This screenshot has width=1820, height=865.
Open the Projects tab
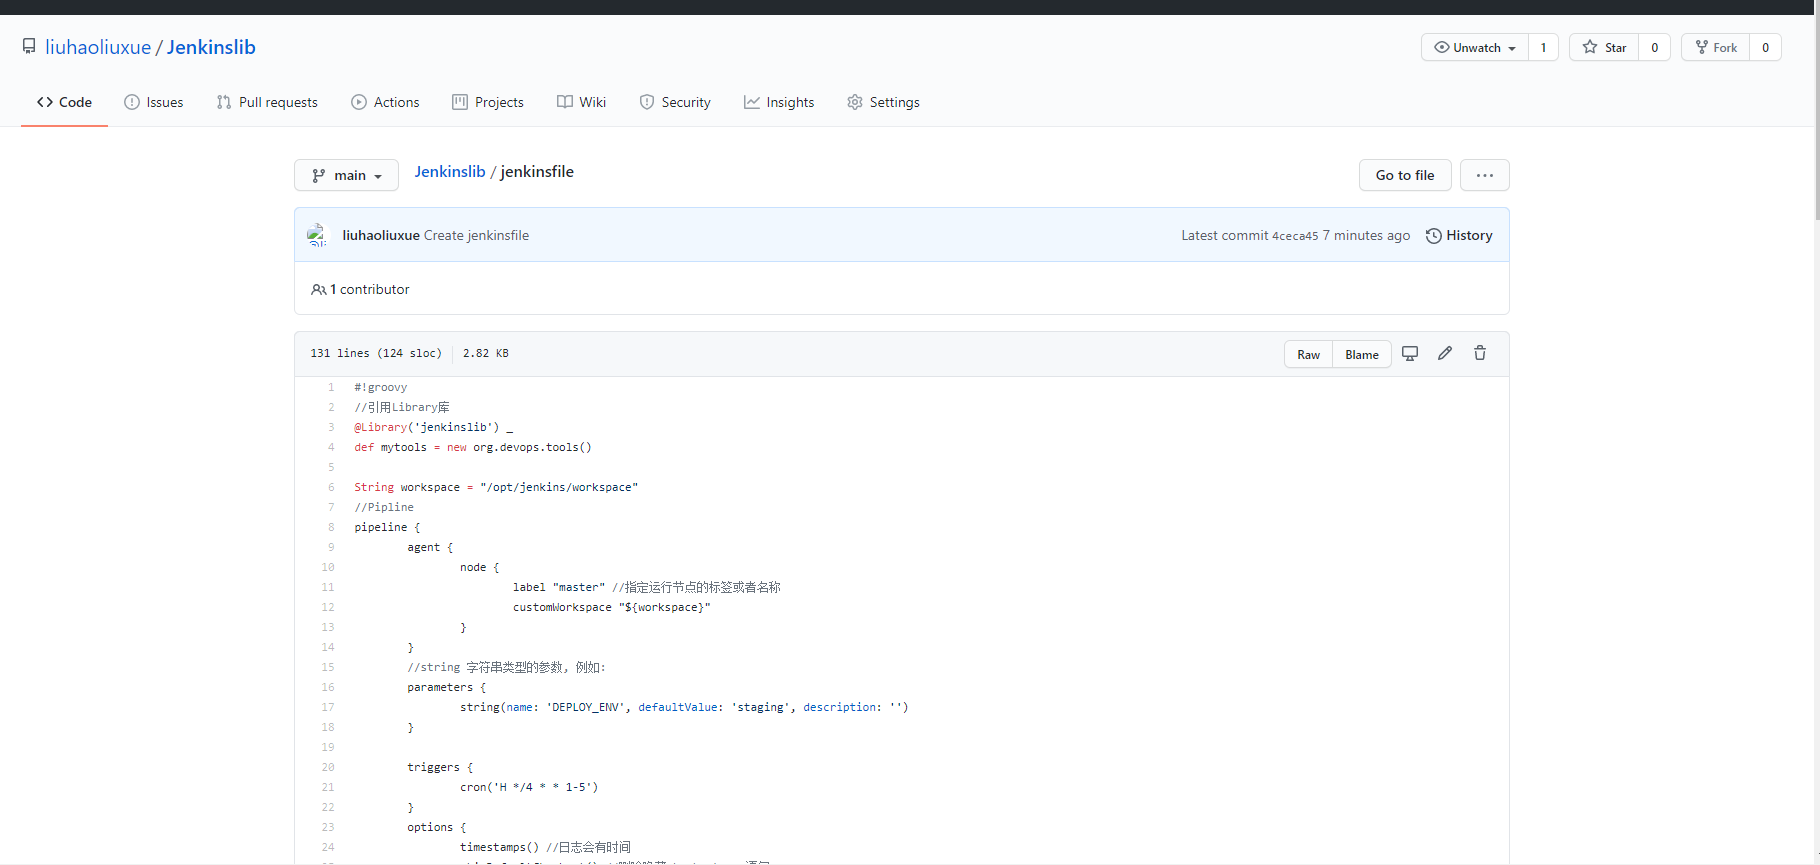click(x=488, y=102)
